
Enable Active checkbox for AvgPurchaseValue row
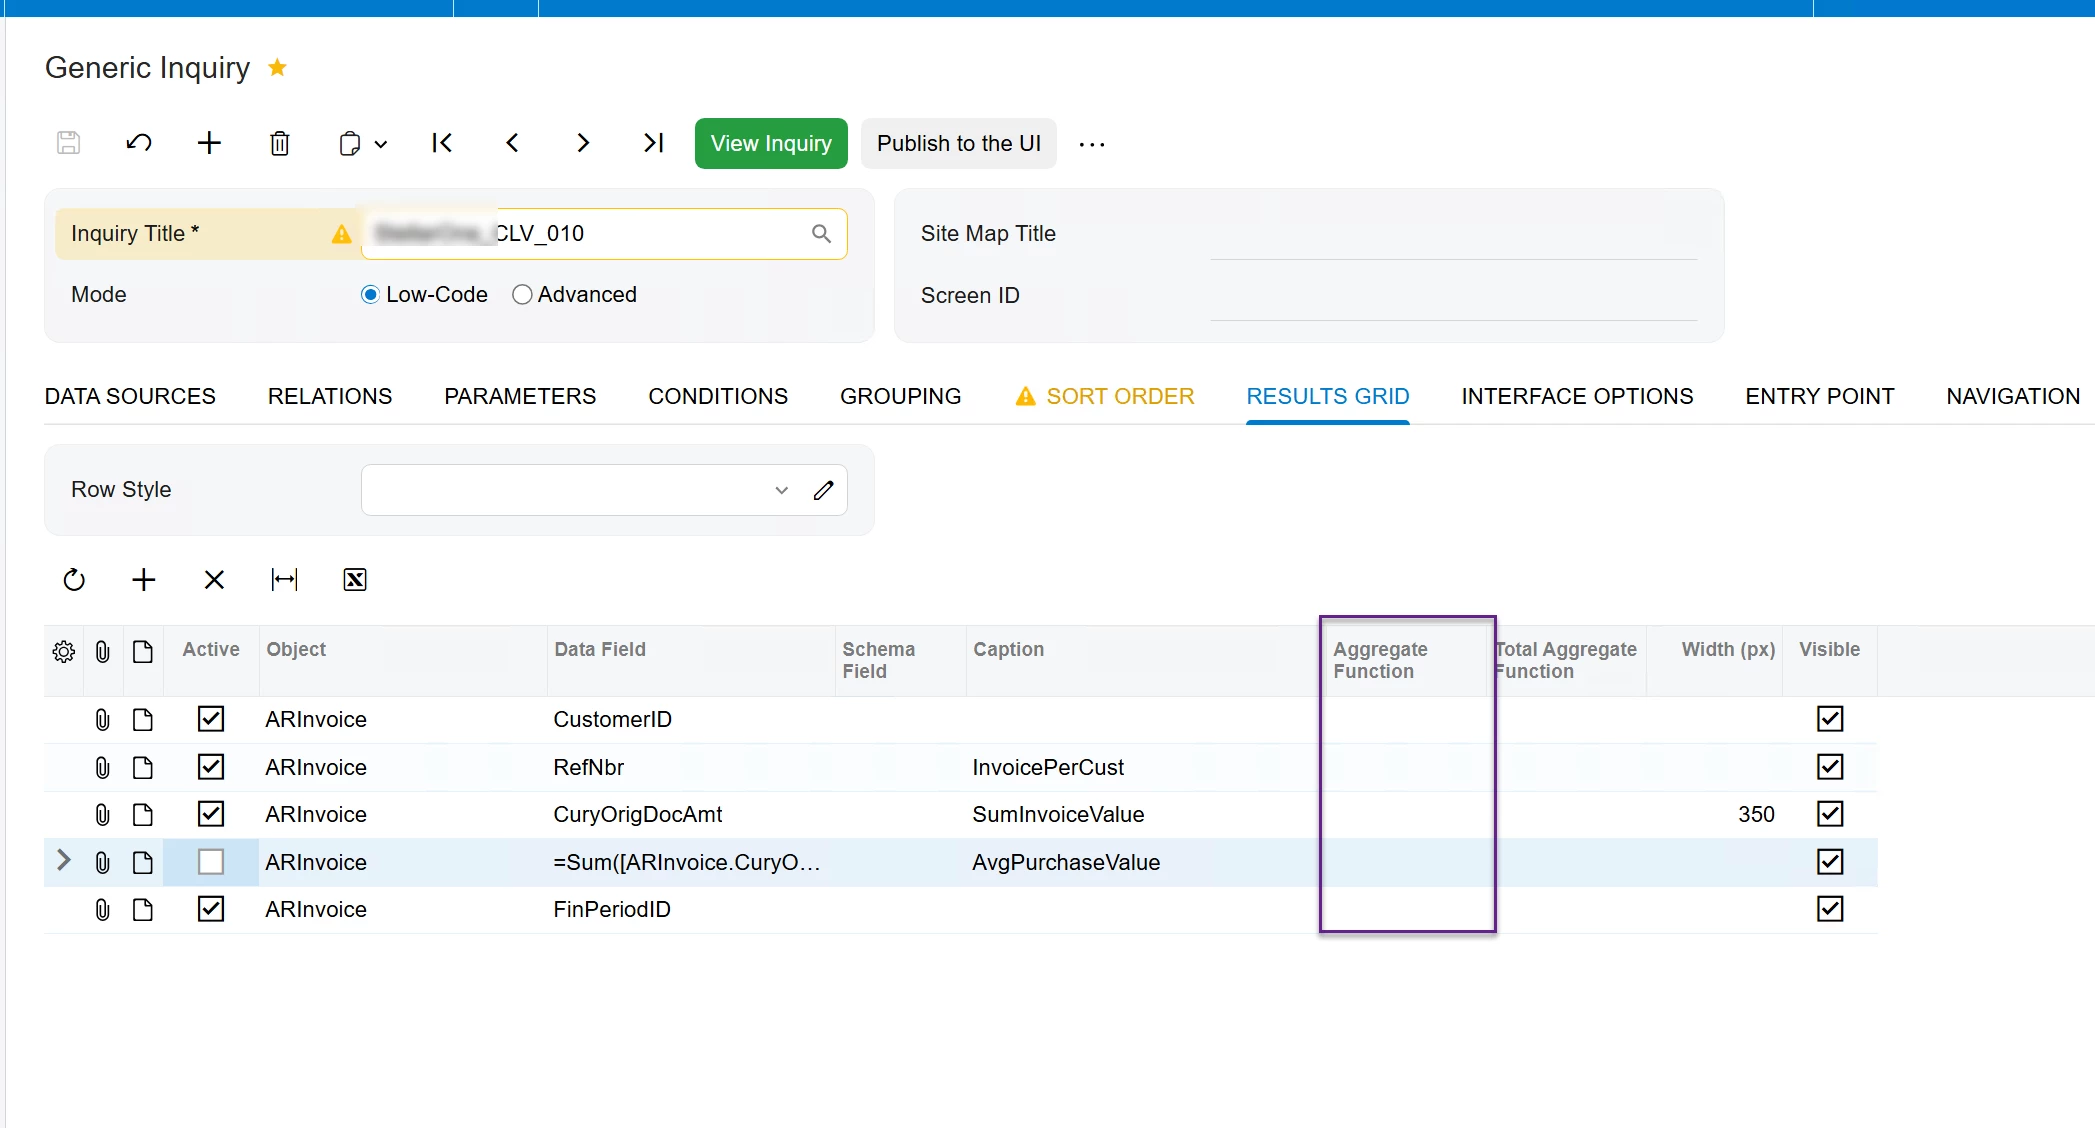click(x=211, y=862)
